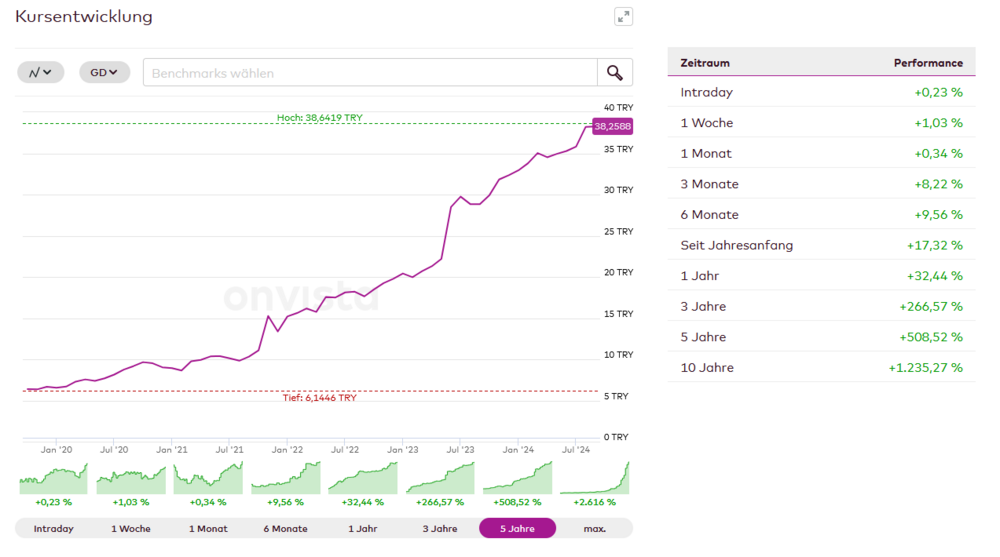Choose the 1 Monat time range

click(208, 528)
